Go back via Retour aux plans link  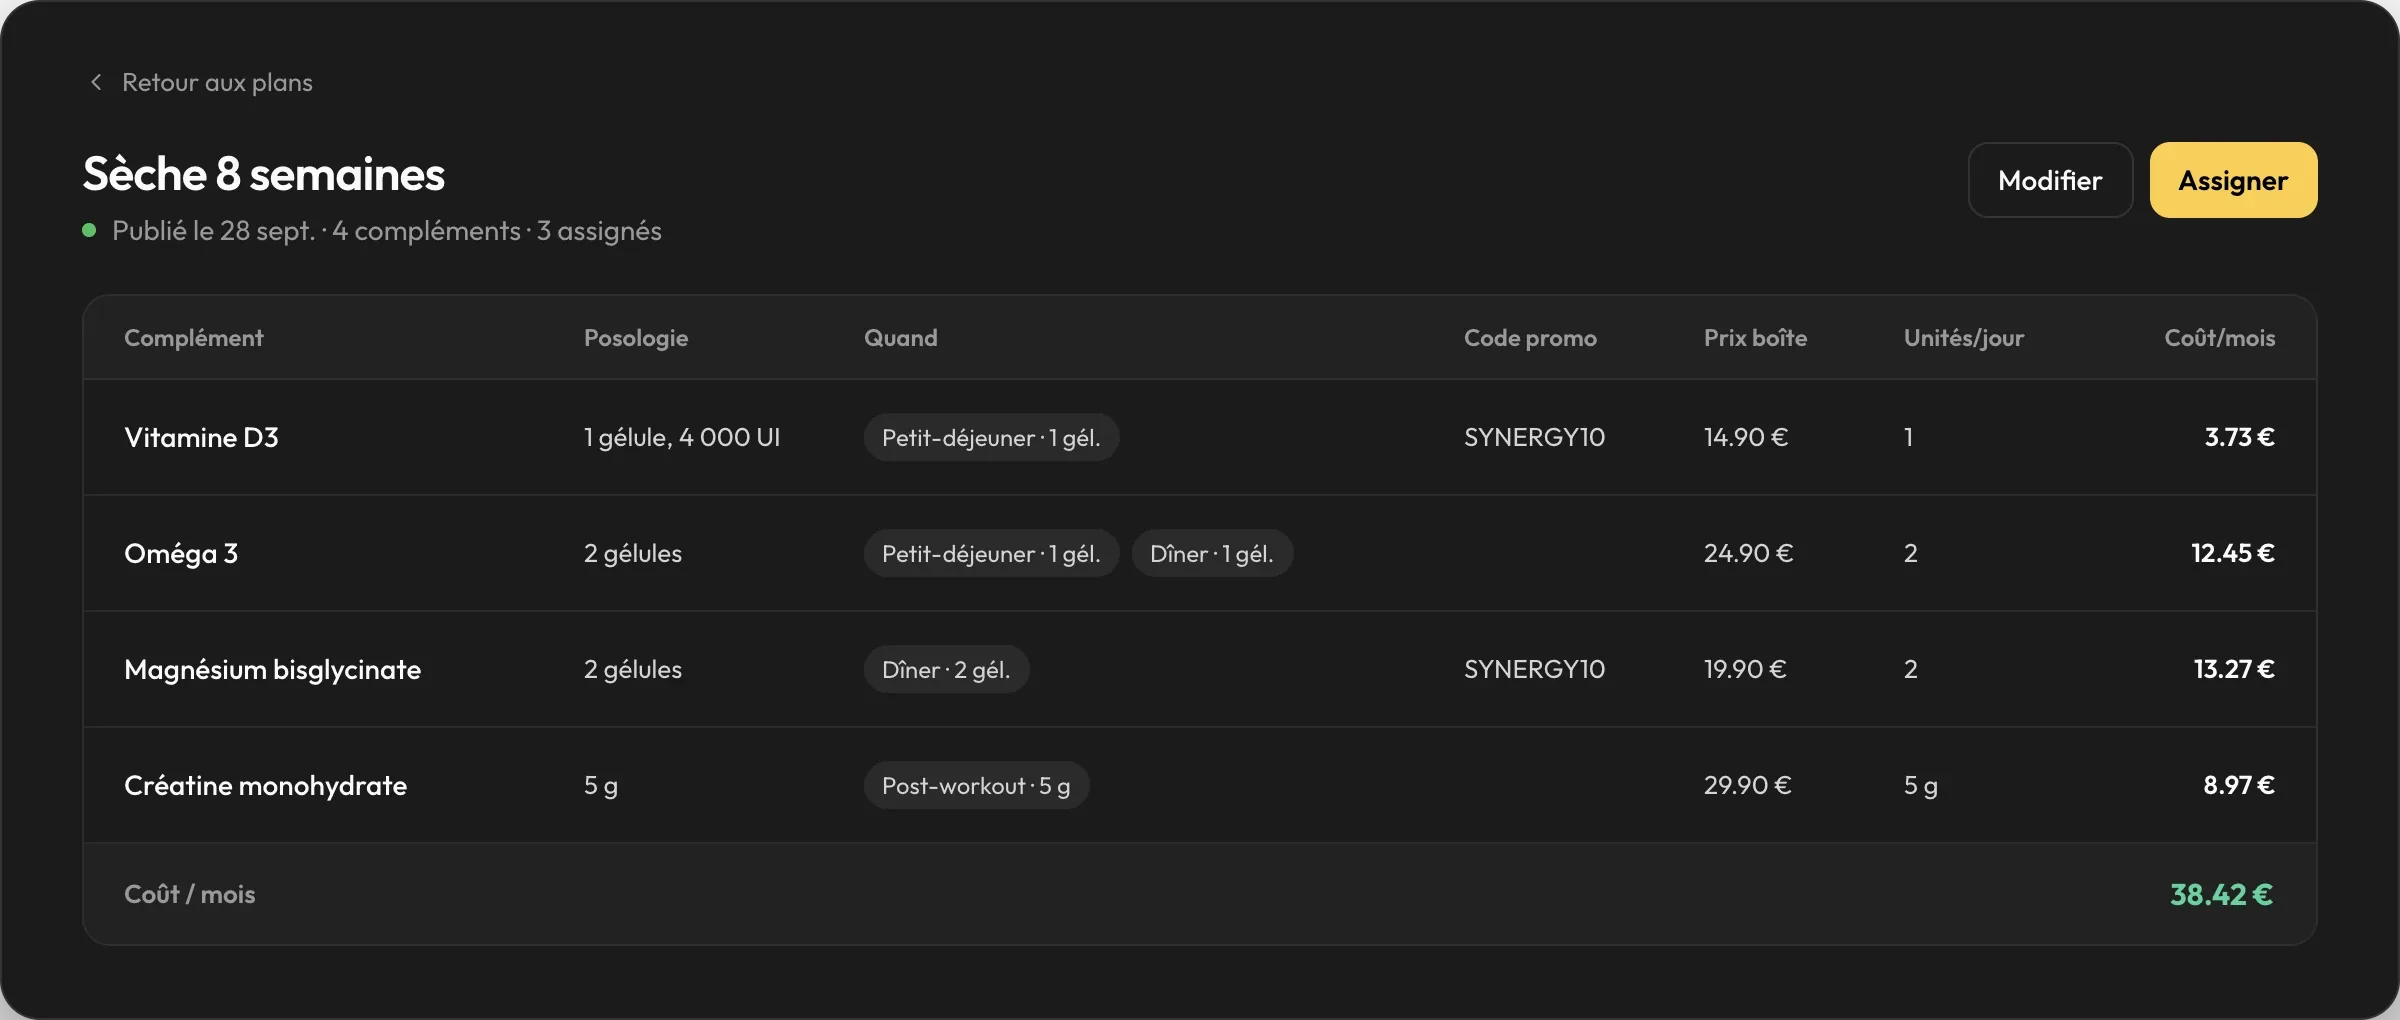[217, 82]
